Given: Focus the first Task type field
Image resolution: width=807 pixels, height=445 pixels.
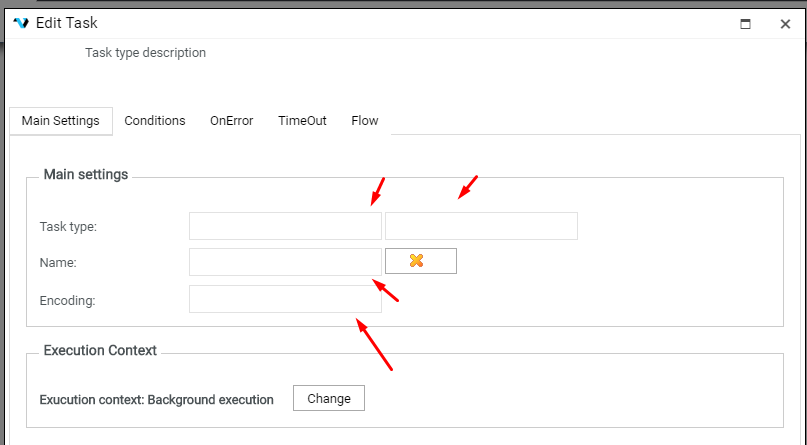Looking at the screenshot, I should 285,226.
